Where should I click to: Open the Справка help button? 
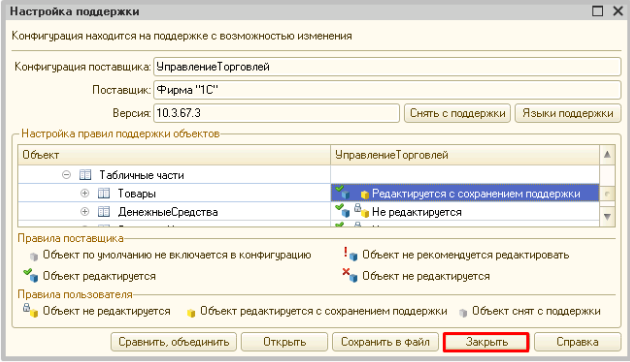577,342
